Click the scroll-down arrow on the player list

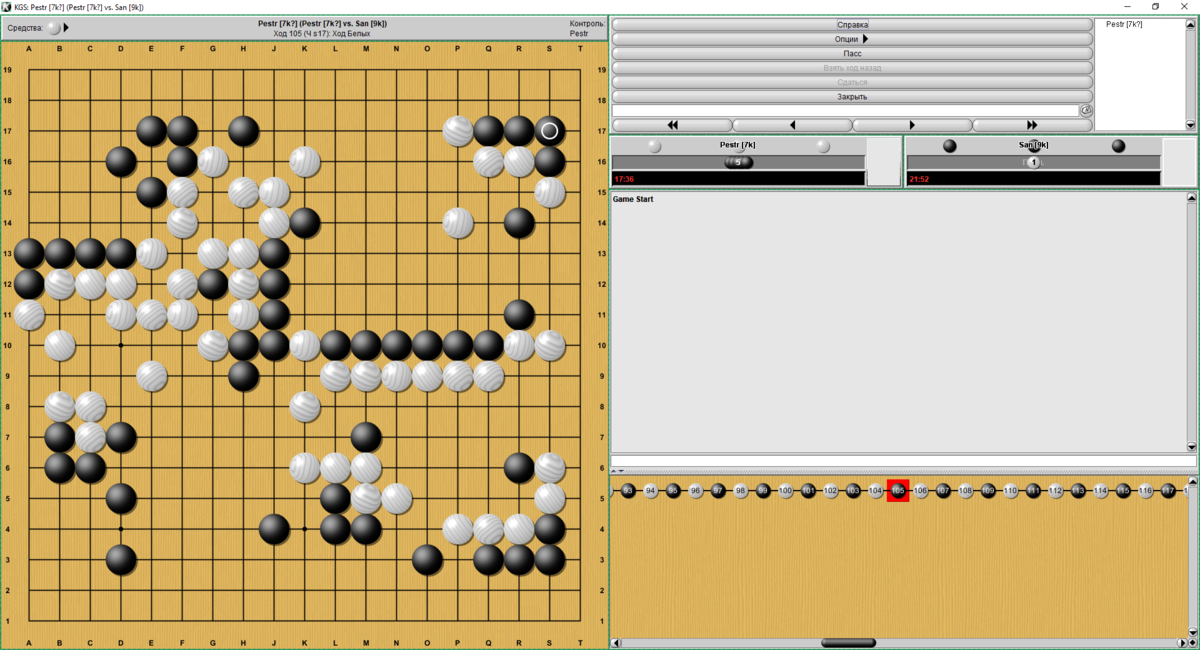click(x=1191, y=124)
